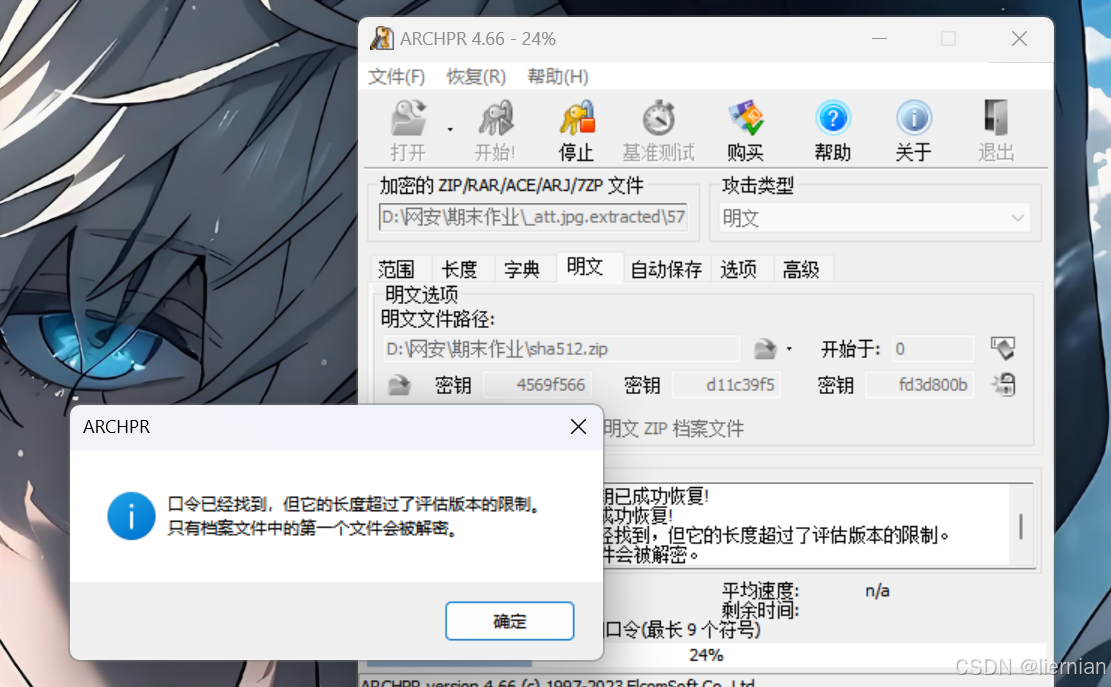Expand the arrow next to 打开 icon
Viewport: 1111px width, 687px height.
coord(450,130)
